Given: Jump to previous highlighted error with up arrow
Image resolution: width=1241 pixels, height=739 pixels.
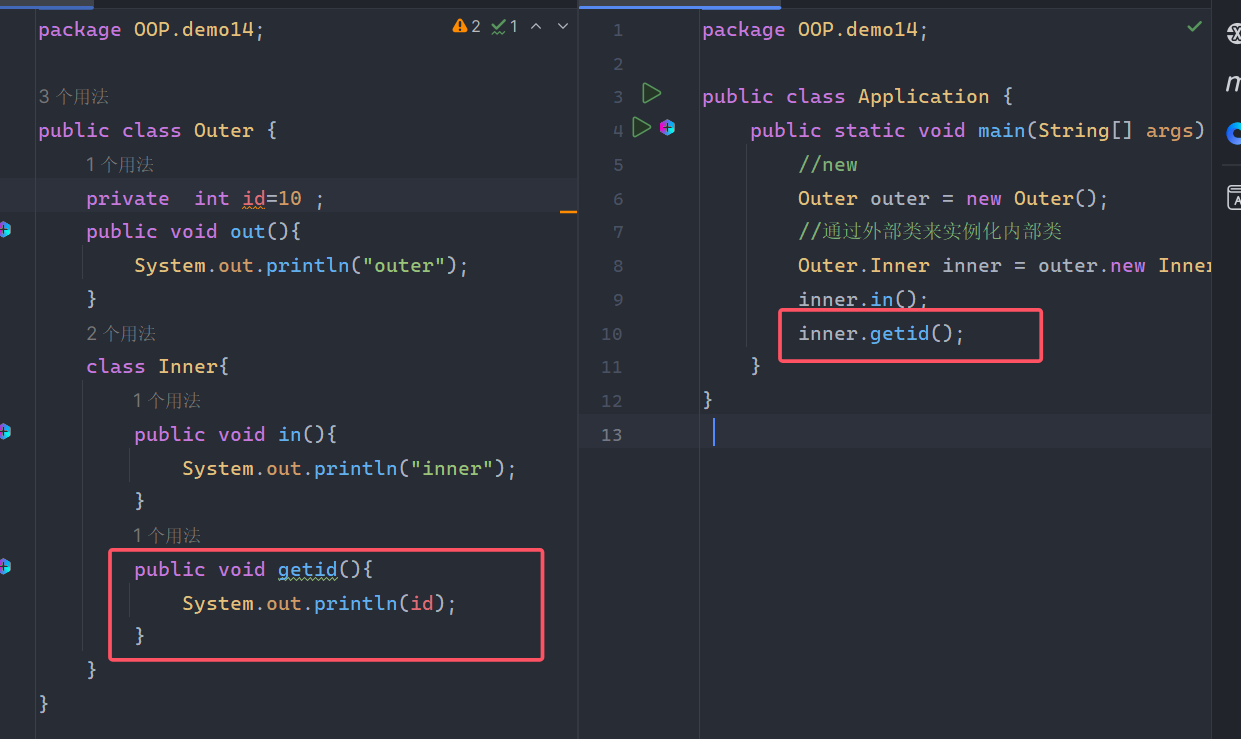Looking at the screenshot, I should click(536, 26).
